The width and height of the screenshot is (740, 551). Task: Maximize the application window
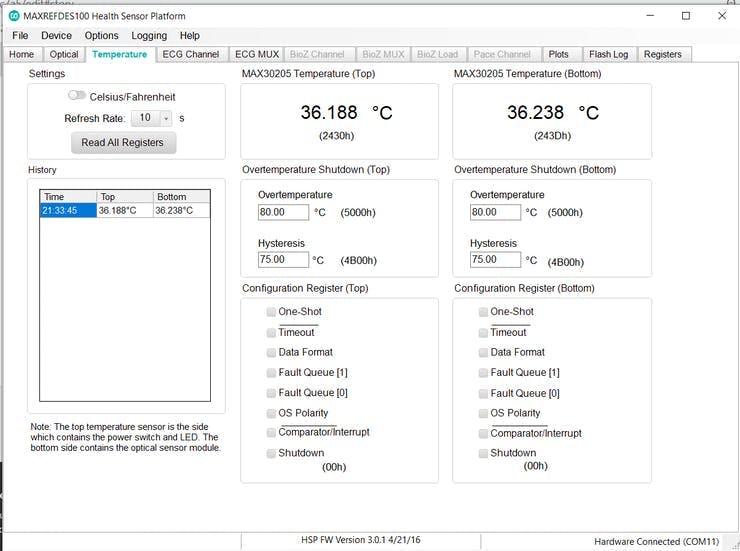(x=685, y=16)
